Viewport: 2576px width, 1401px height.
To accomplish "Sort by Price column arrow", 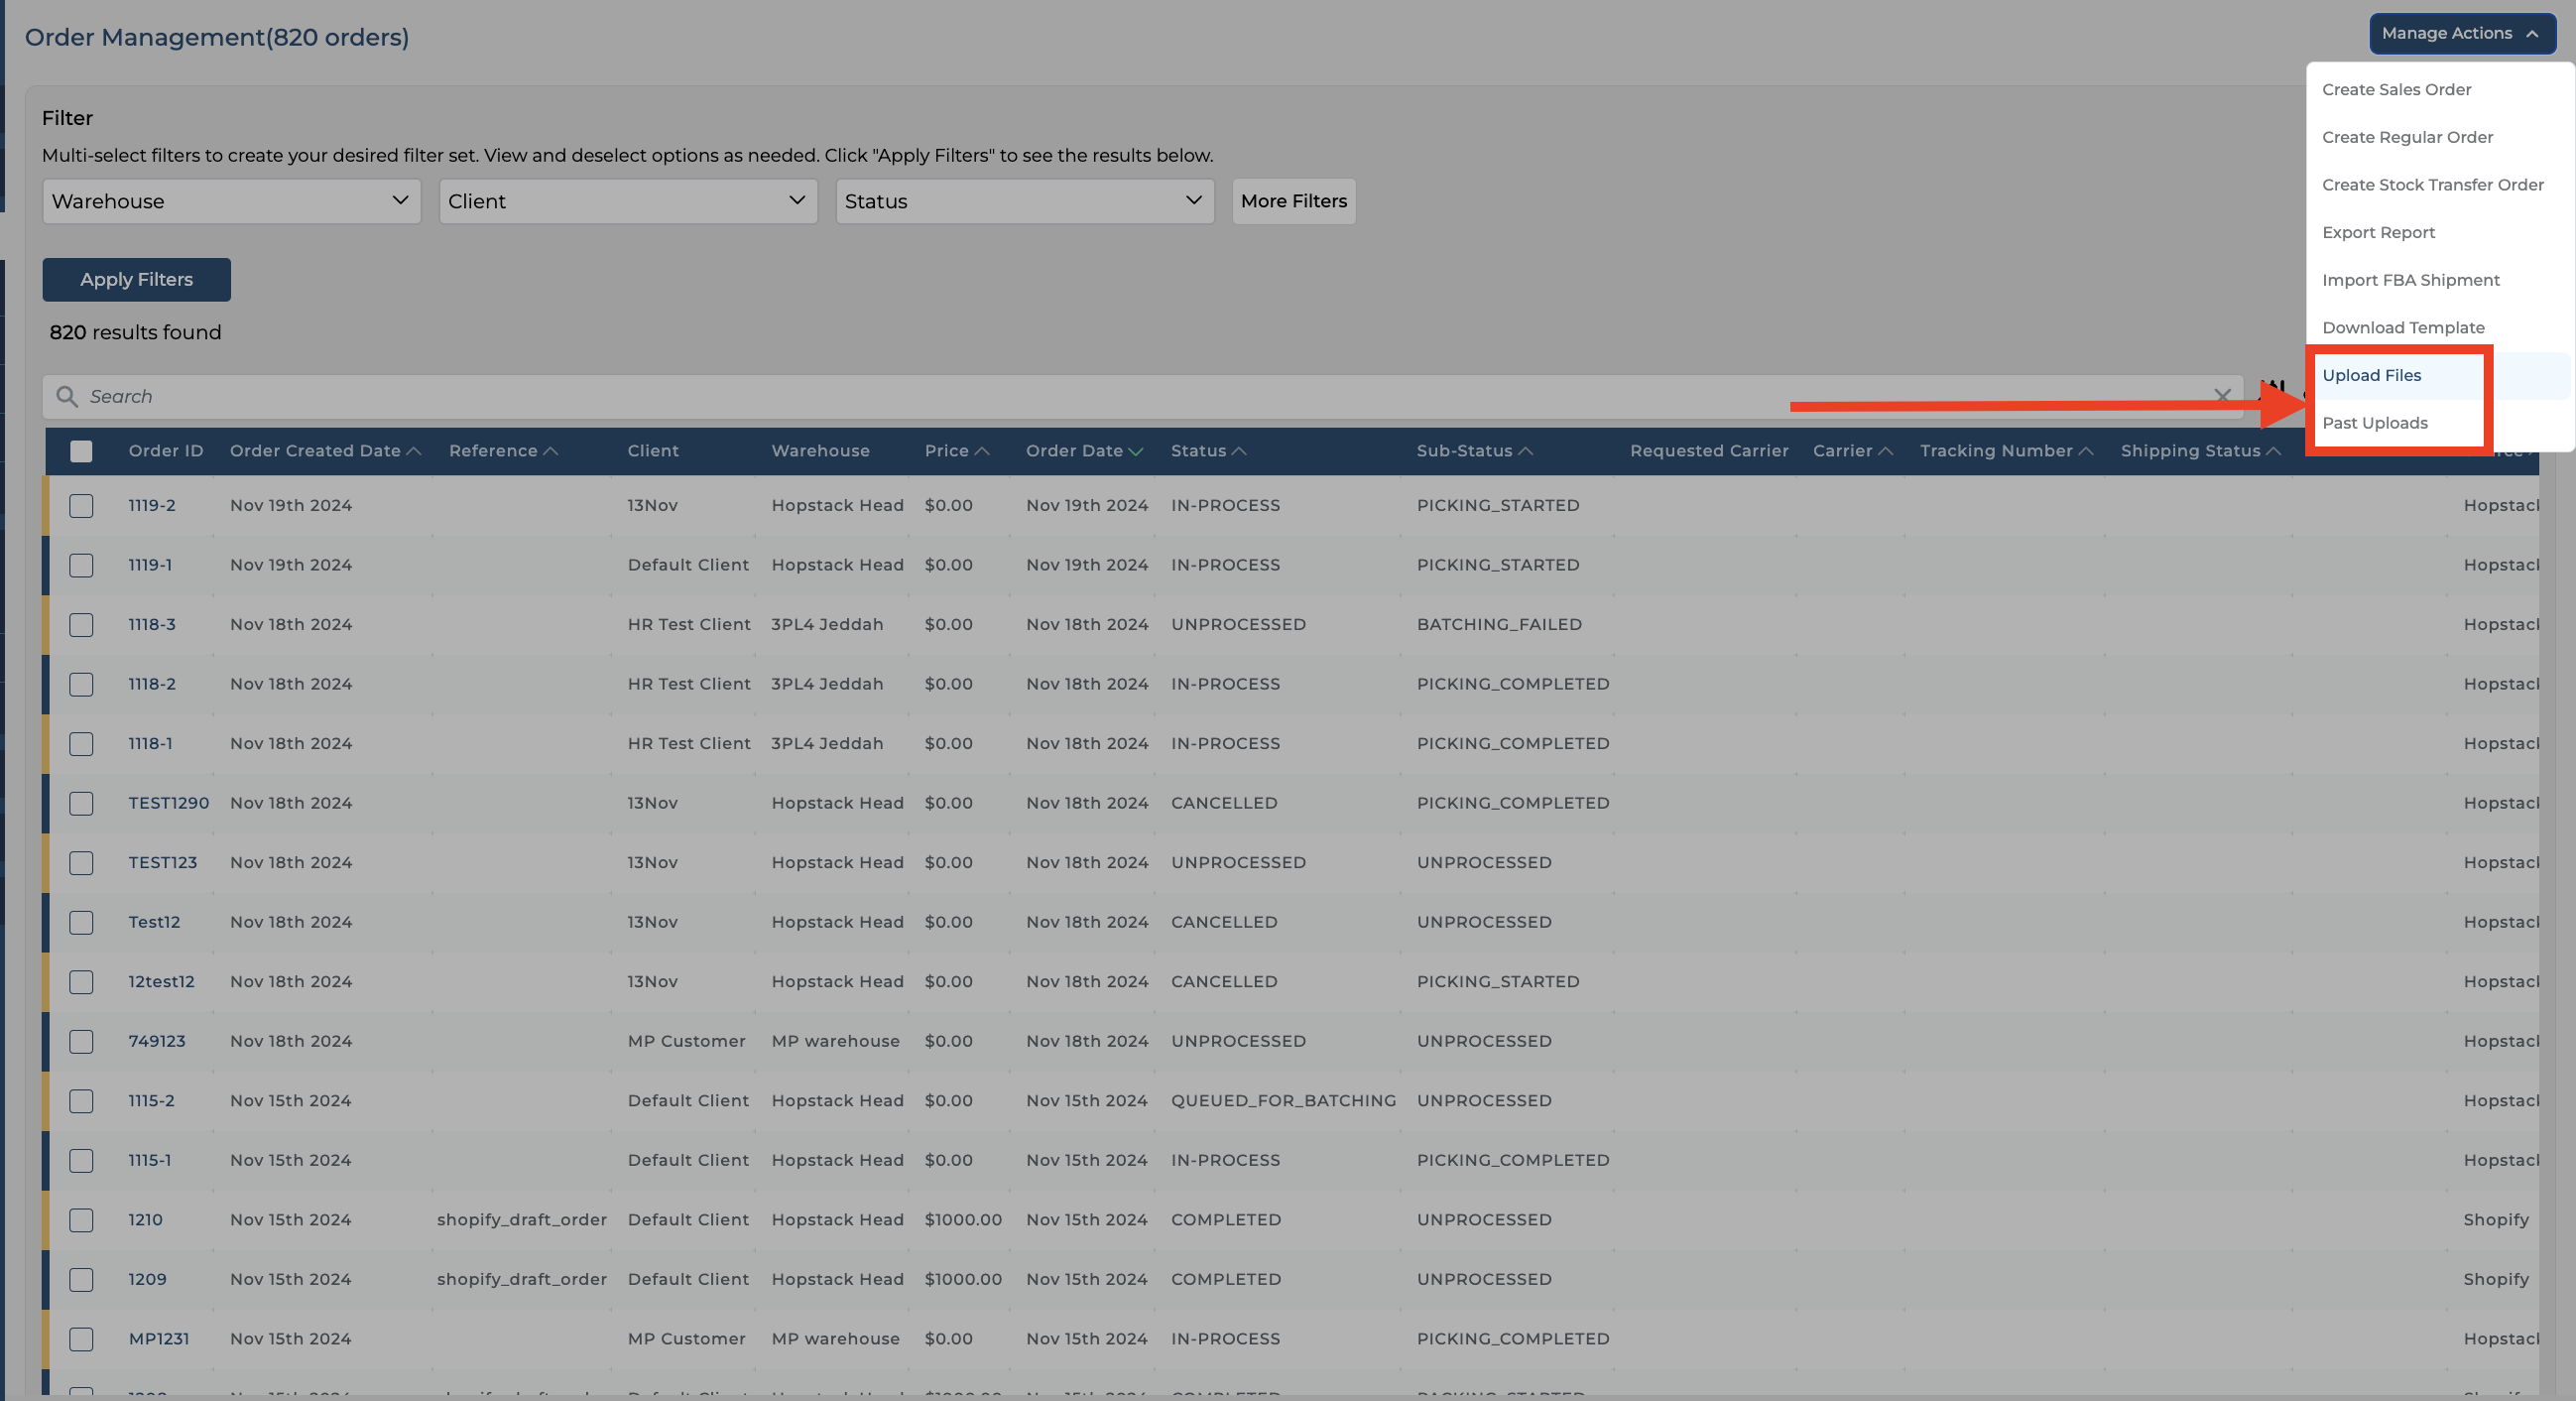I will (x=982, y=452).
